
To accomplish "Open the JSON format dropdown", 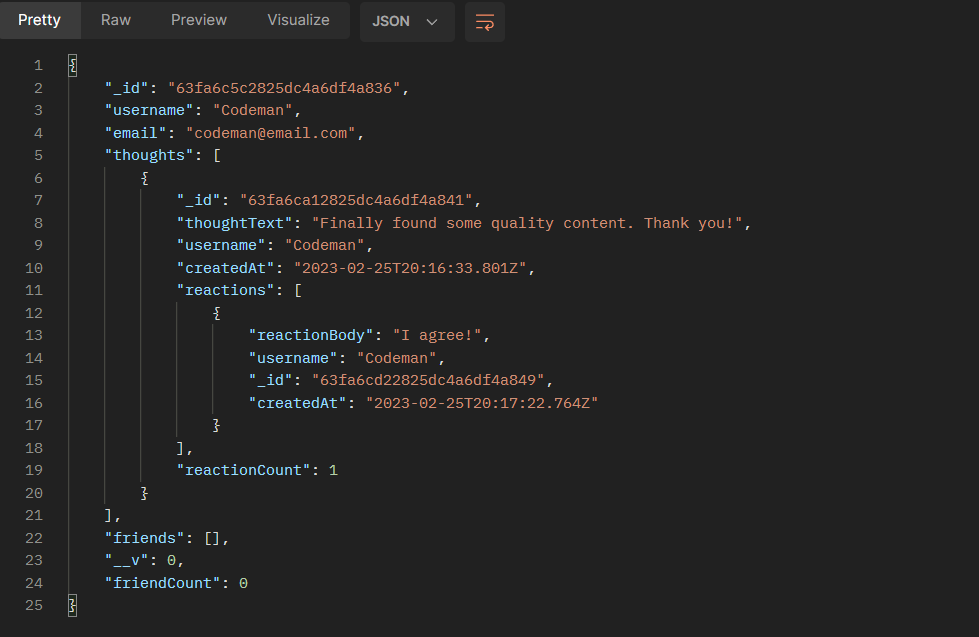I will (x=407, y=22).
